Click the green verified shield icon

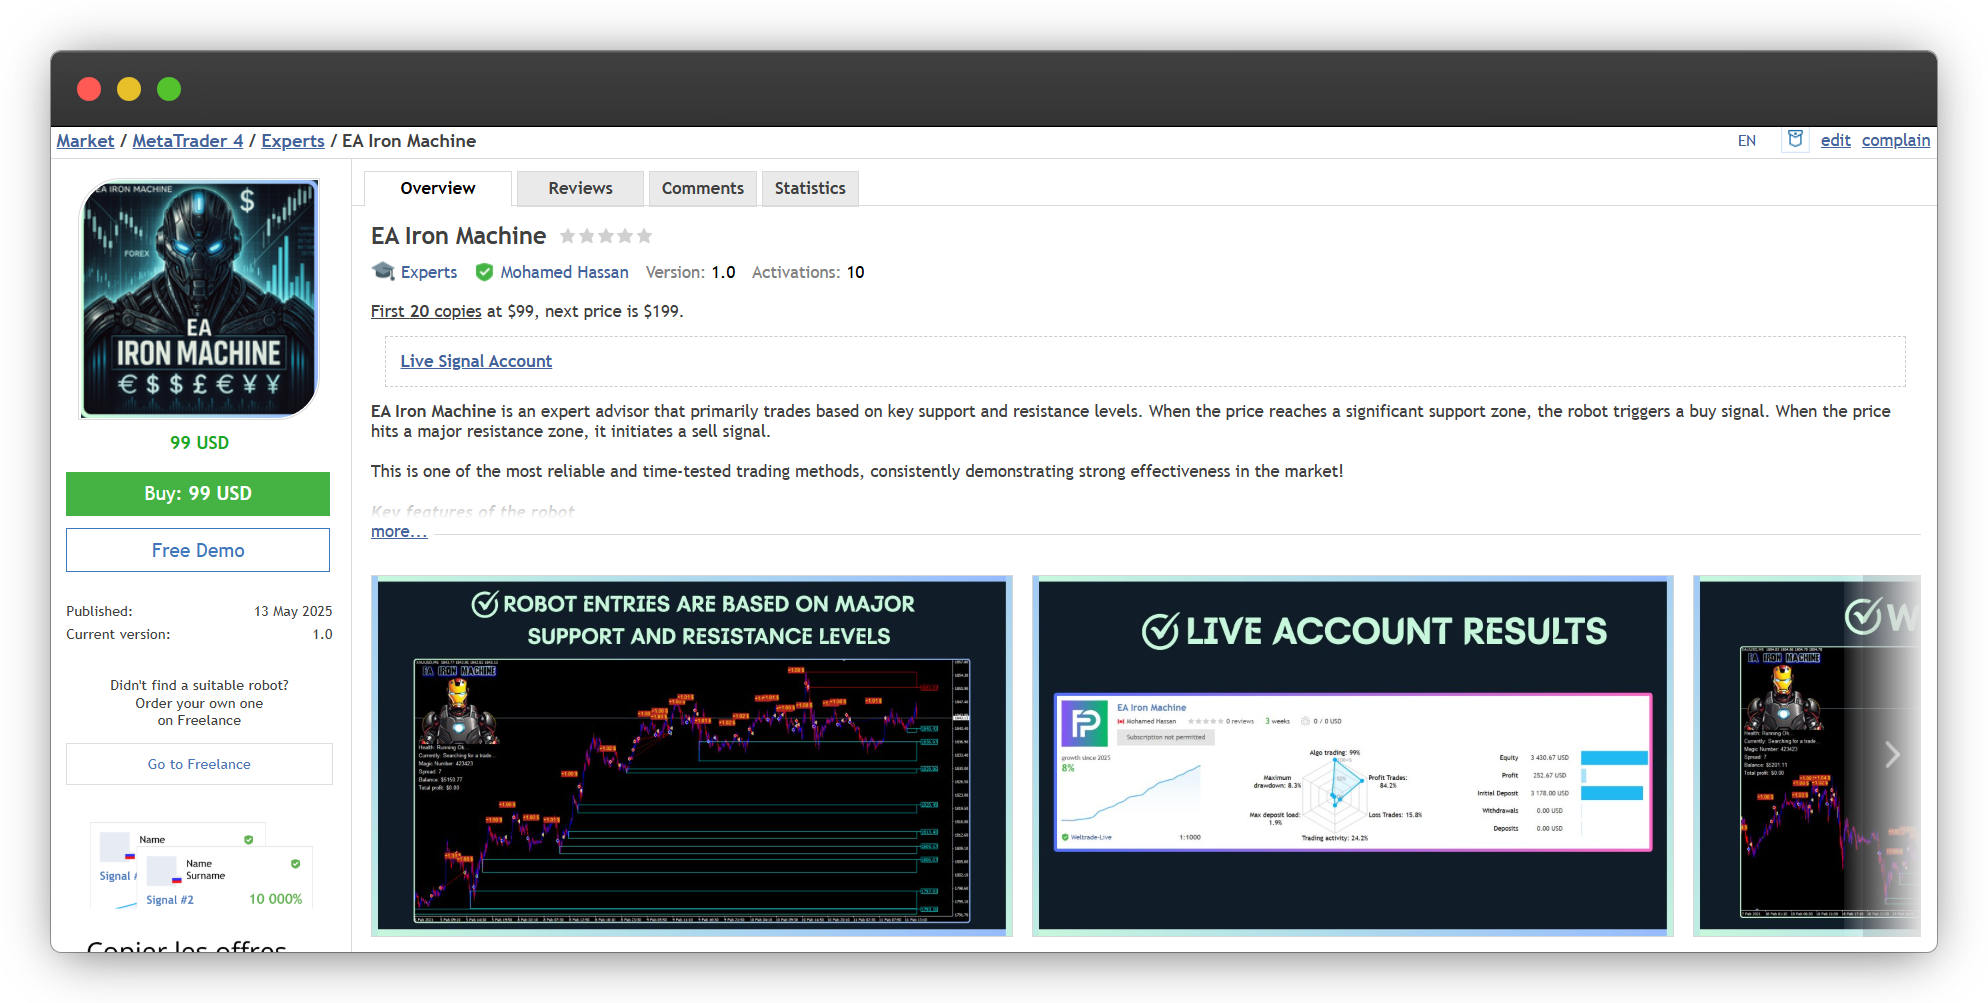click(484, 272)
